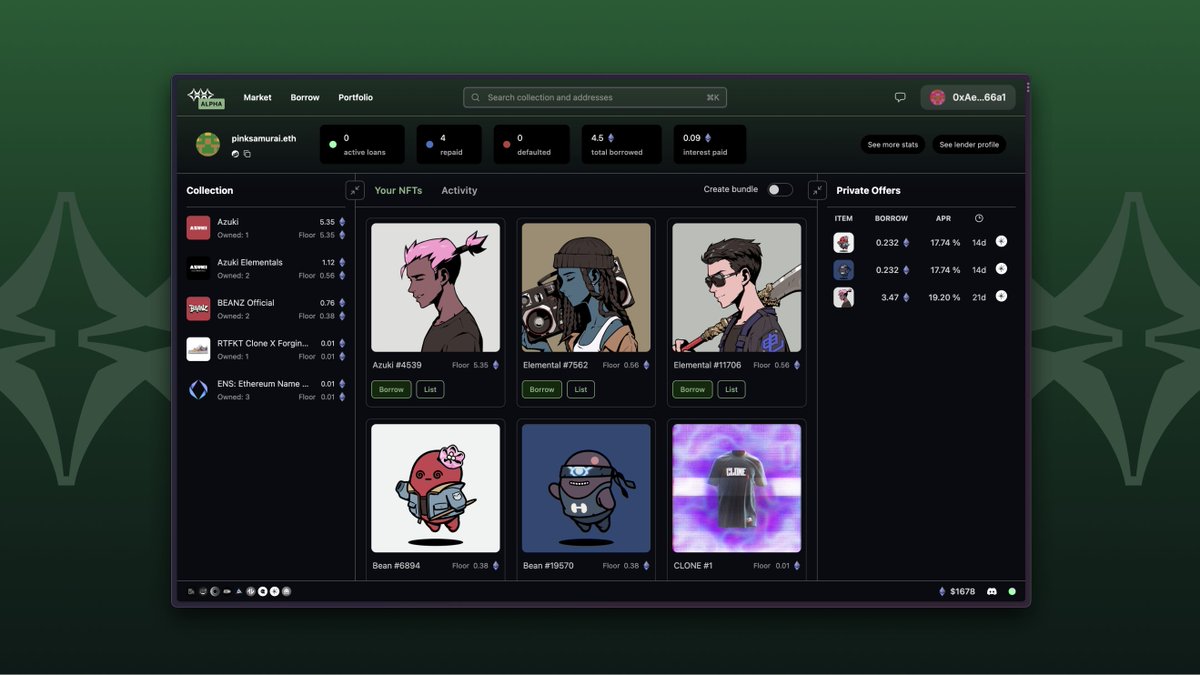Open the CLONE #1 thumbnail

click(x=737, y=488)
